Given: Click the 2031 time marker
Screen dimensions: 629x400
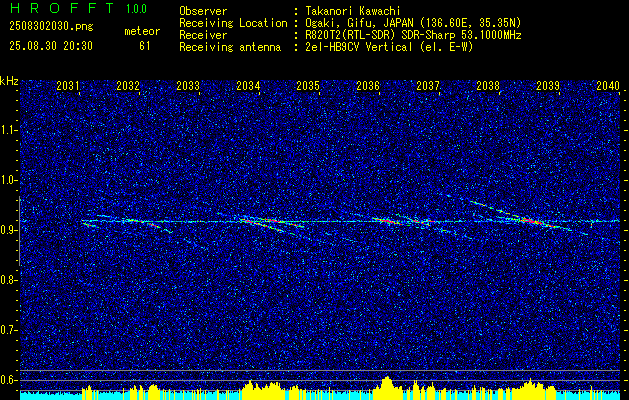Looking at the screenshot, I should point(68,85).
